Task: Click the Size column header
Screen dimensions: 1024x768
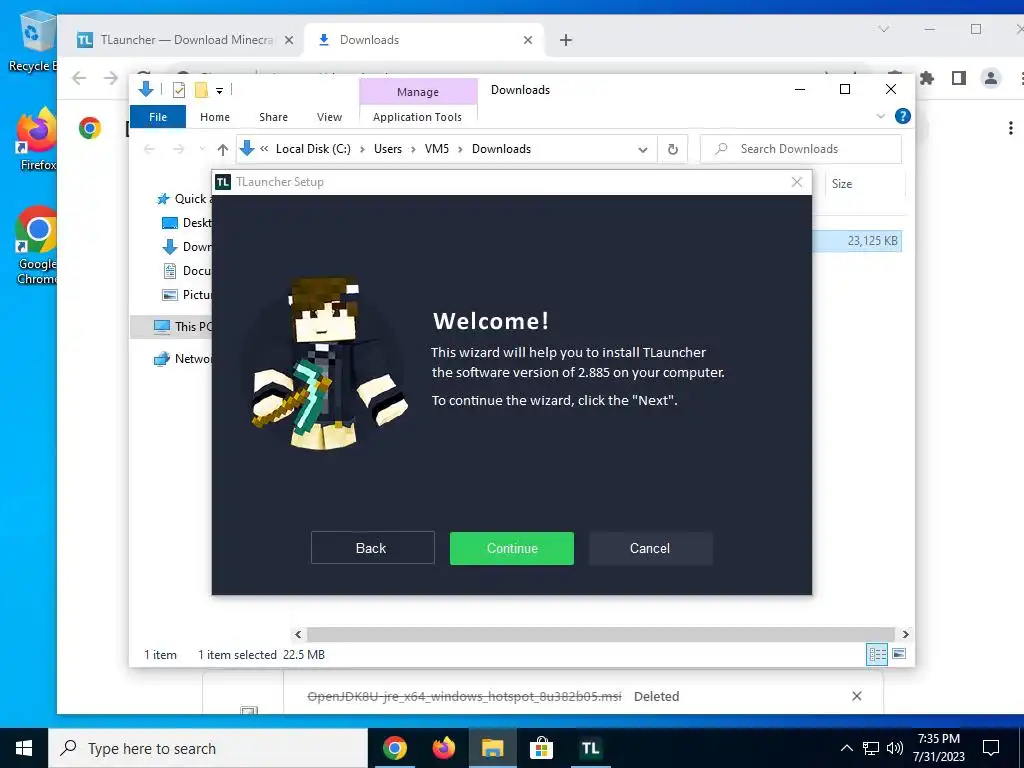Action: click(842, 184)
